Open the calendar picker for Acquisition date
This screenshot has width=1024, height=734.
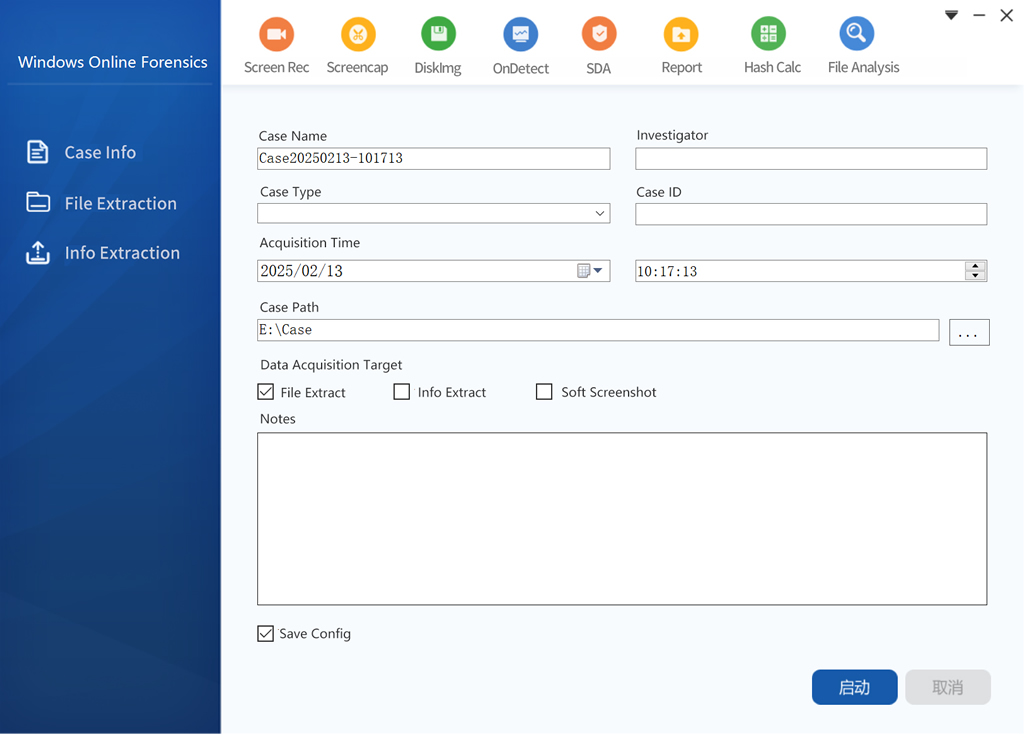pos(590,270)
